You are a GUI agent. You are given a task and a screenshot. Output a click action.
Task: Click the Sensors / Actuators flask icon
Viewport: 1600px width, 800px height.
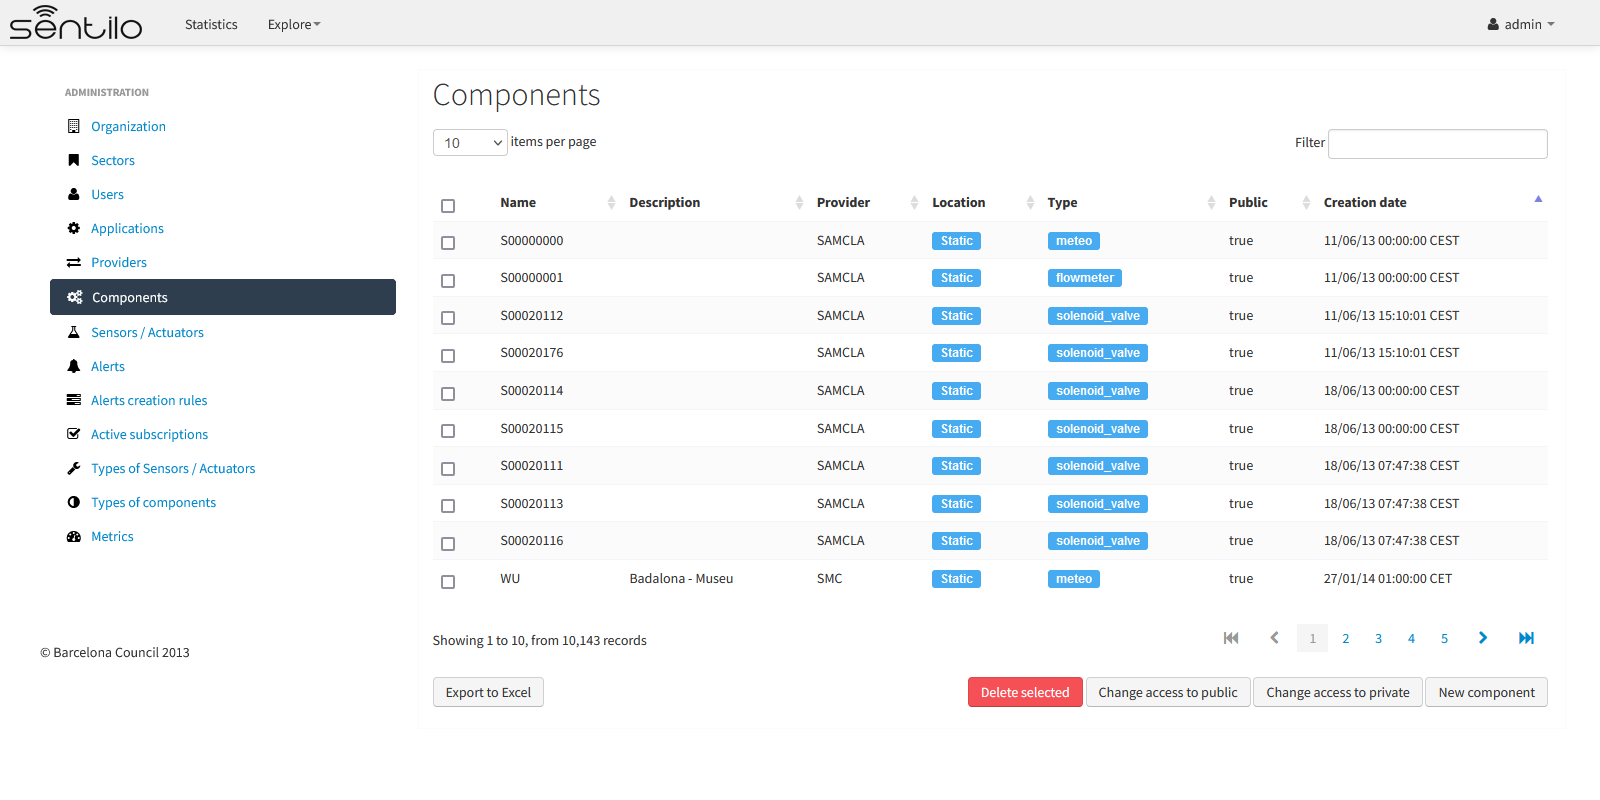pyautogui.click(x=73, y=332)
